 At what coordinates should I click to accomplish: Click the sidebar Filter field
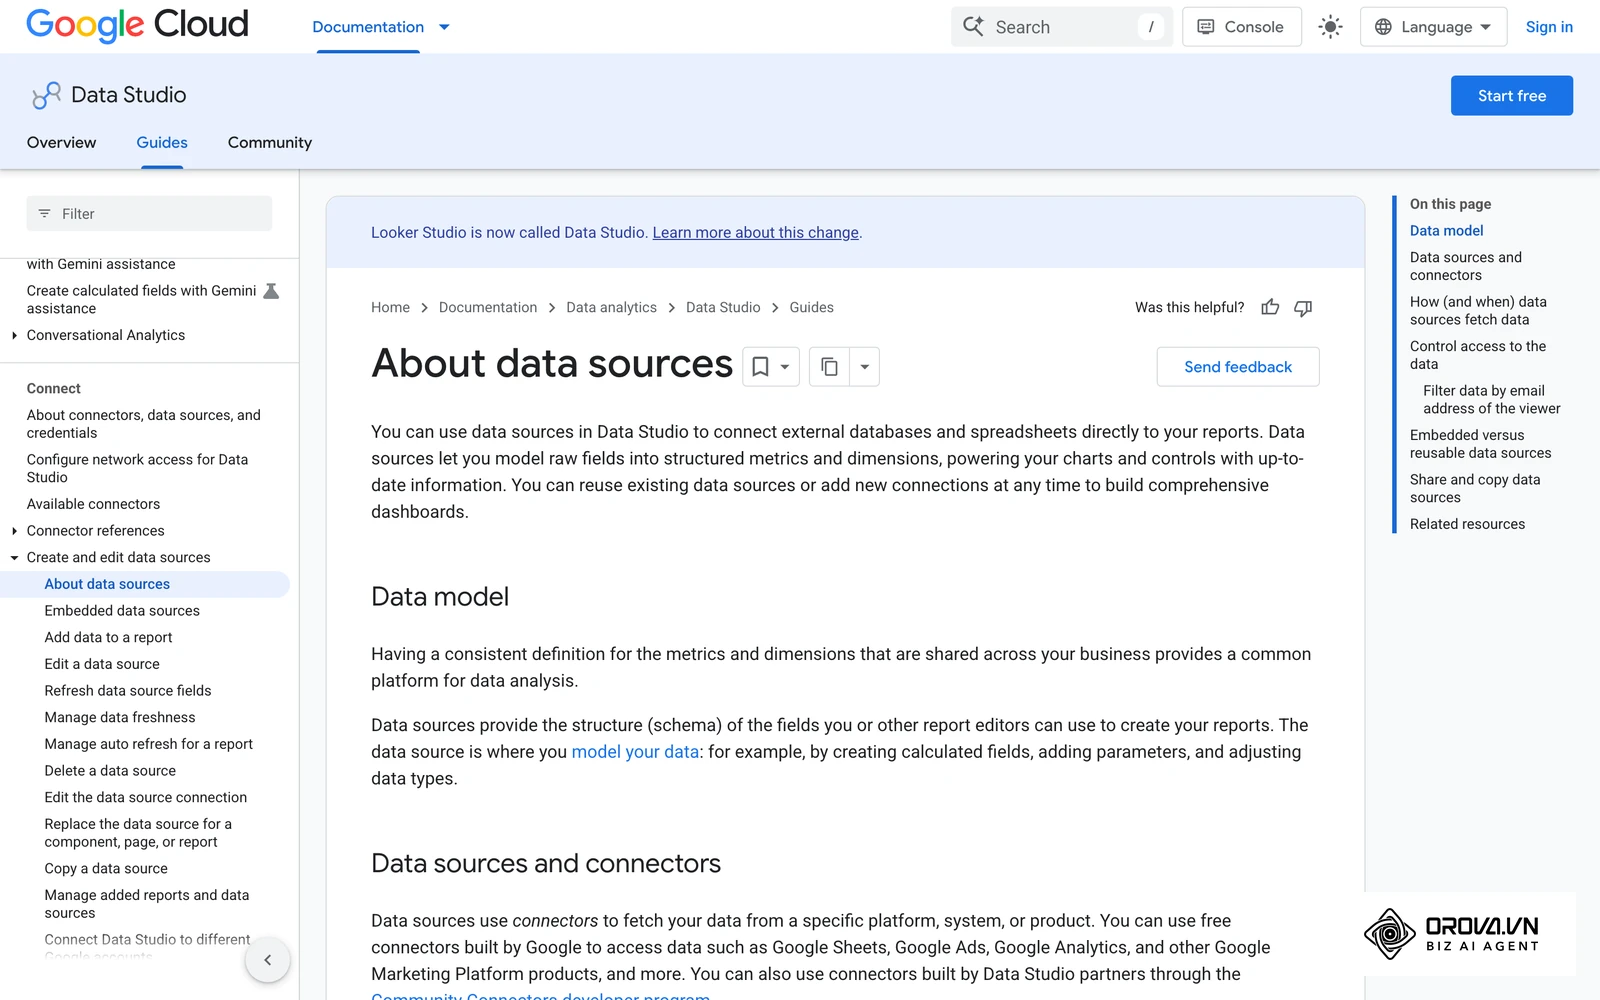[x=149, y=214]
